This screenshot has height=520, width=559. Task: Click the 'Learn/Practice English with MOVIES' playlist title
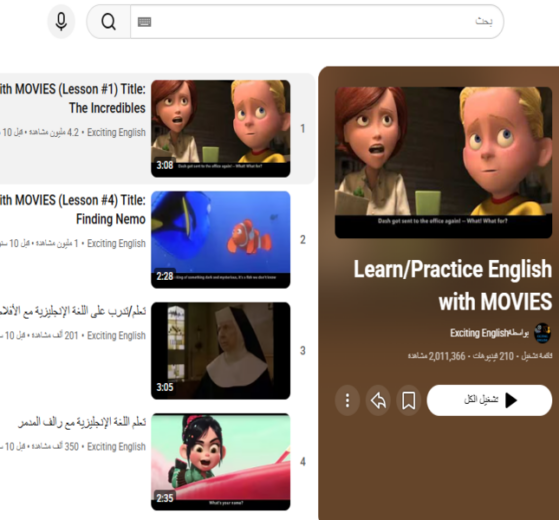453,285
